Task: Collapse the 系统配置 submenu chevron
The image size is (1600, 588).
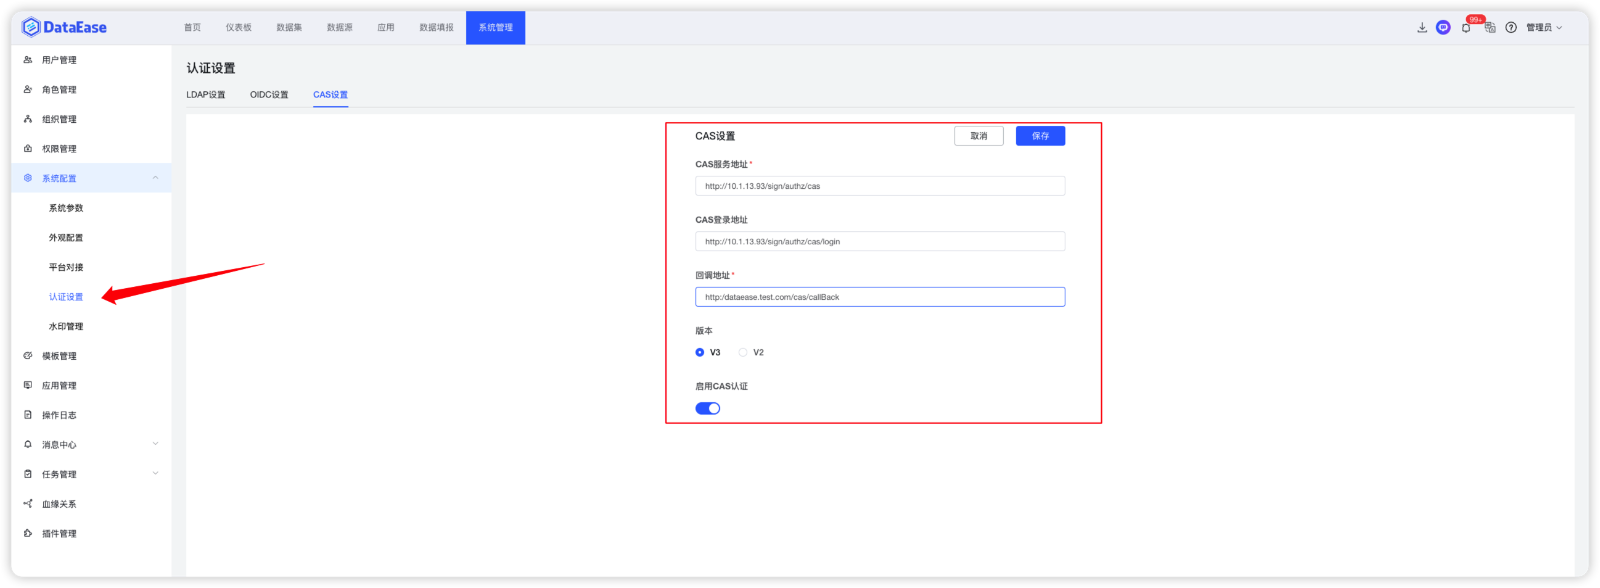Action: 155,178
